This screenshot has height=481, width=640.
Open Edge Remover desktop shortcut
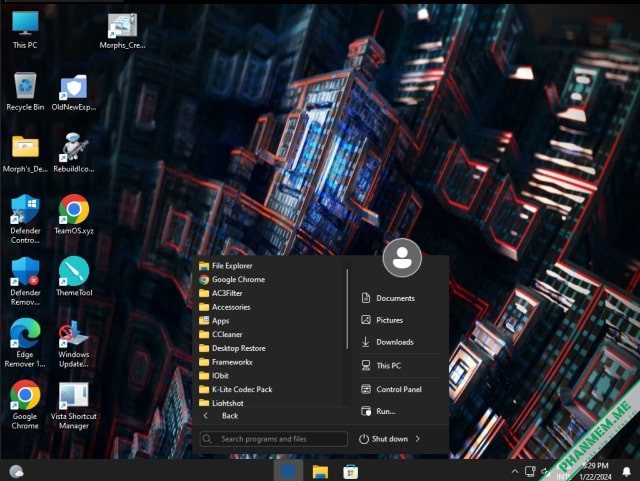coord(25,343)
